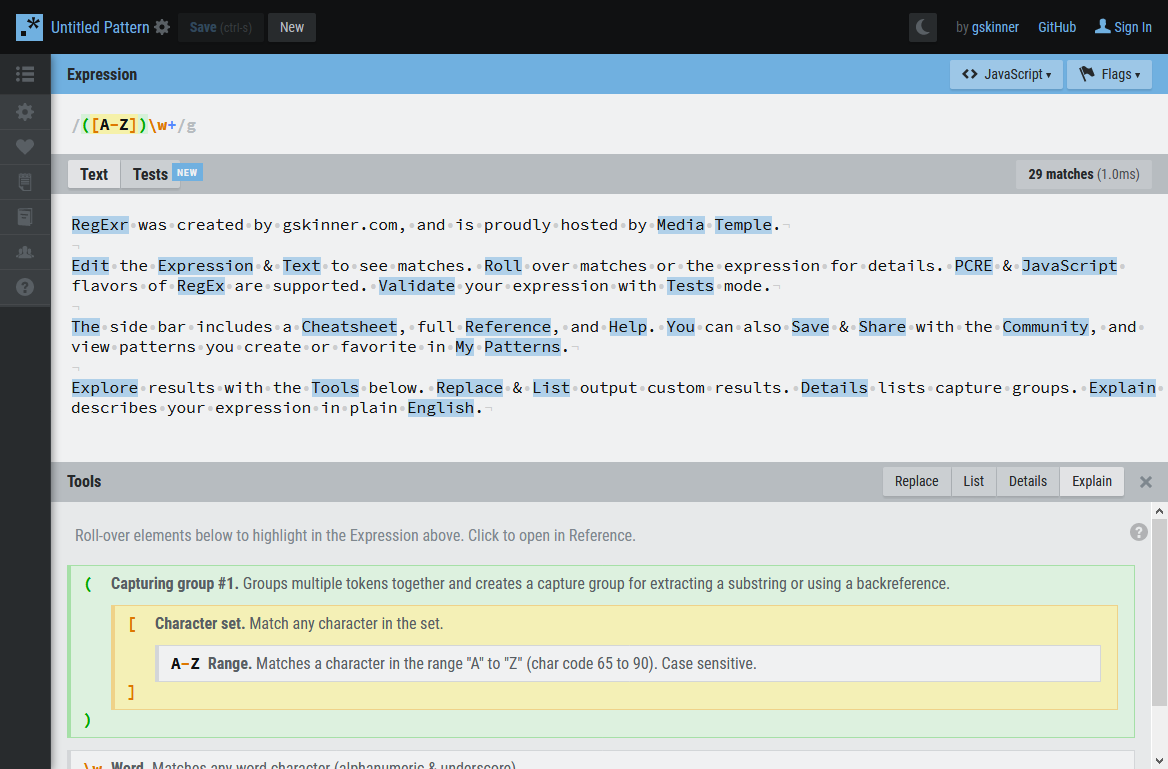The height and width of the screenshot is (769, 1168).
Task: Click the highlighted match 'PCRE' in text
Action: 974,266
